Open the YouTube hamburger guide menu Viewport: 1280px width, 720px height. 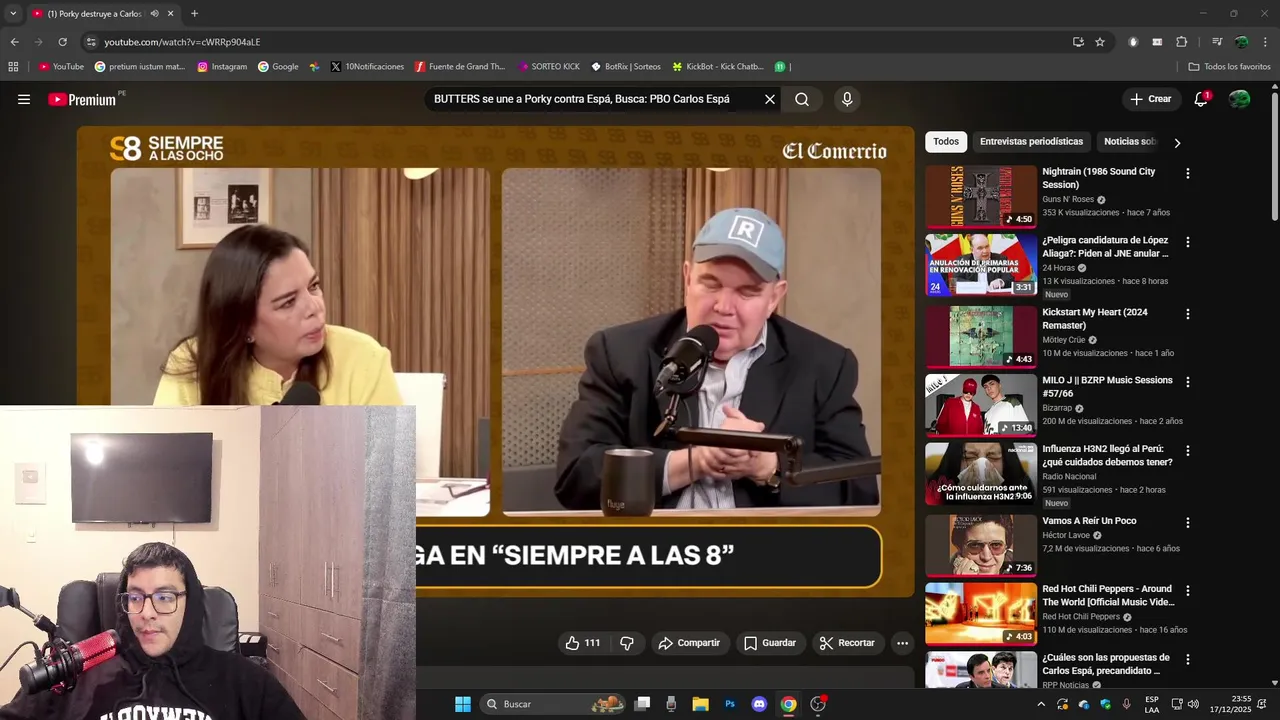coord(24,99)
